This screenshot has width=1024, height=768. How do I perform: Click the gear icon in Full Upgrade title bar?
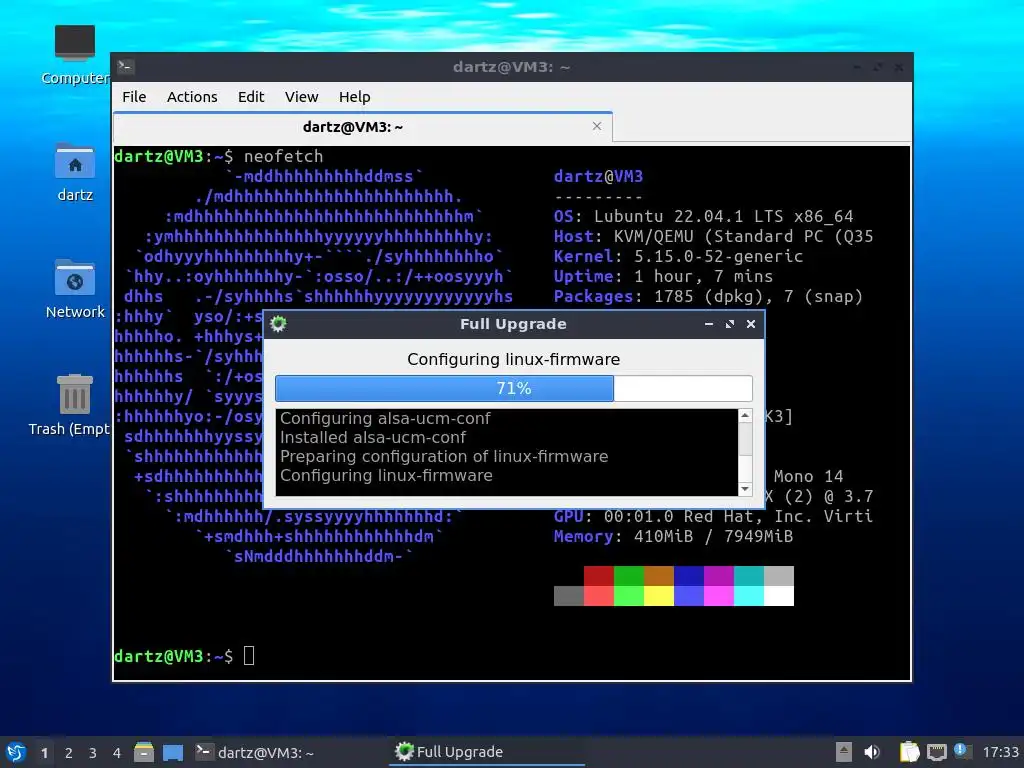(x=278, y=324)
